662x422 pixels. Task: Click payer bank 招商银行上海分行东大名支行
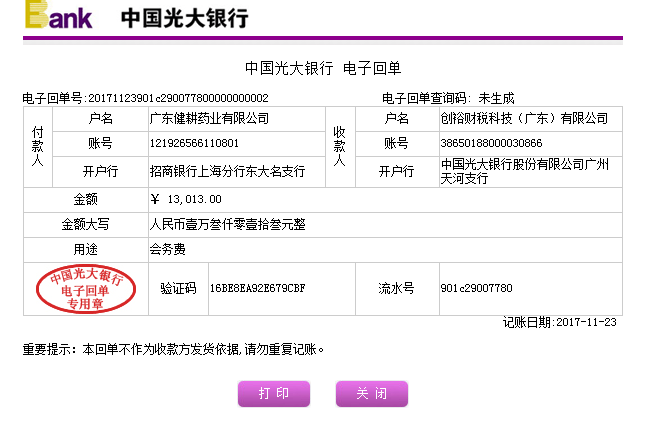tap(227, 171)
